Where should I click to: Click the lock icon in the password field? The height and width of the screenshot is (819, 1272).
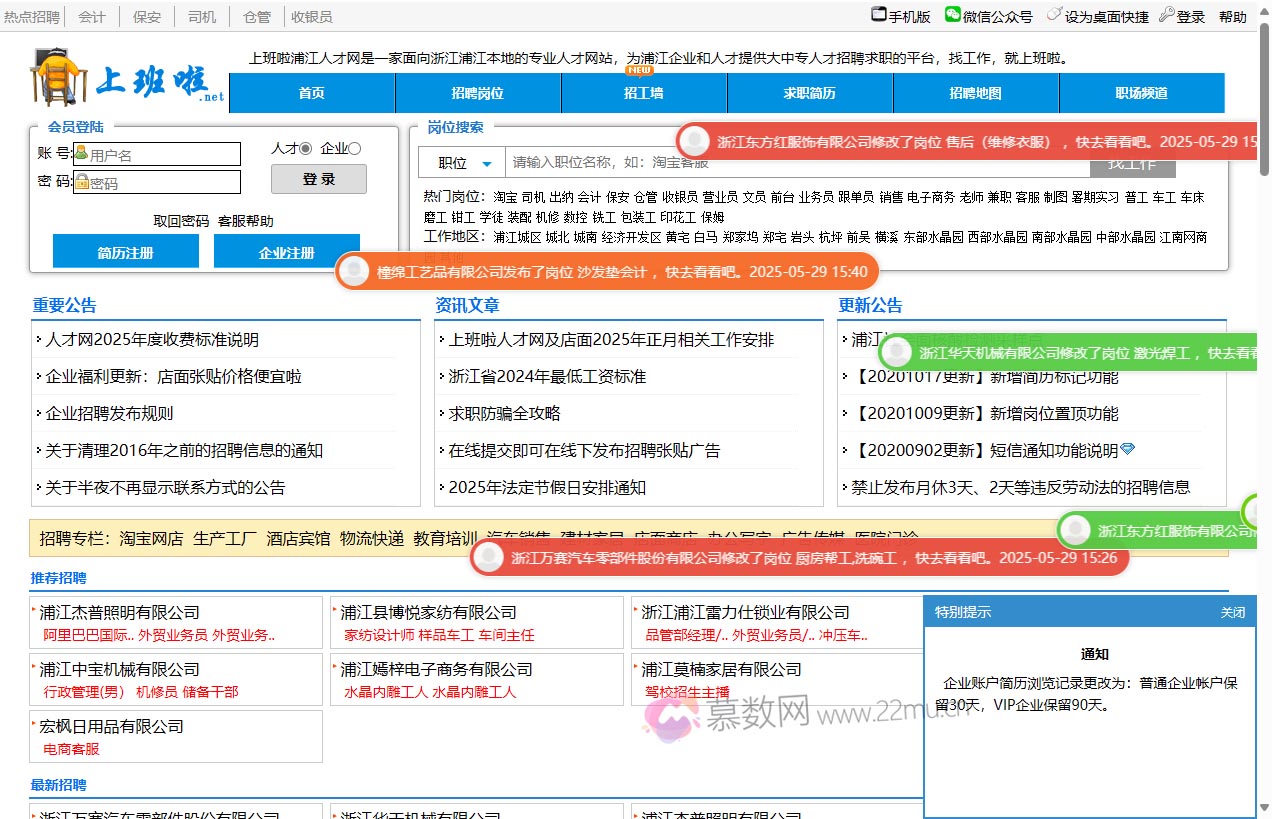pos(82,182)
